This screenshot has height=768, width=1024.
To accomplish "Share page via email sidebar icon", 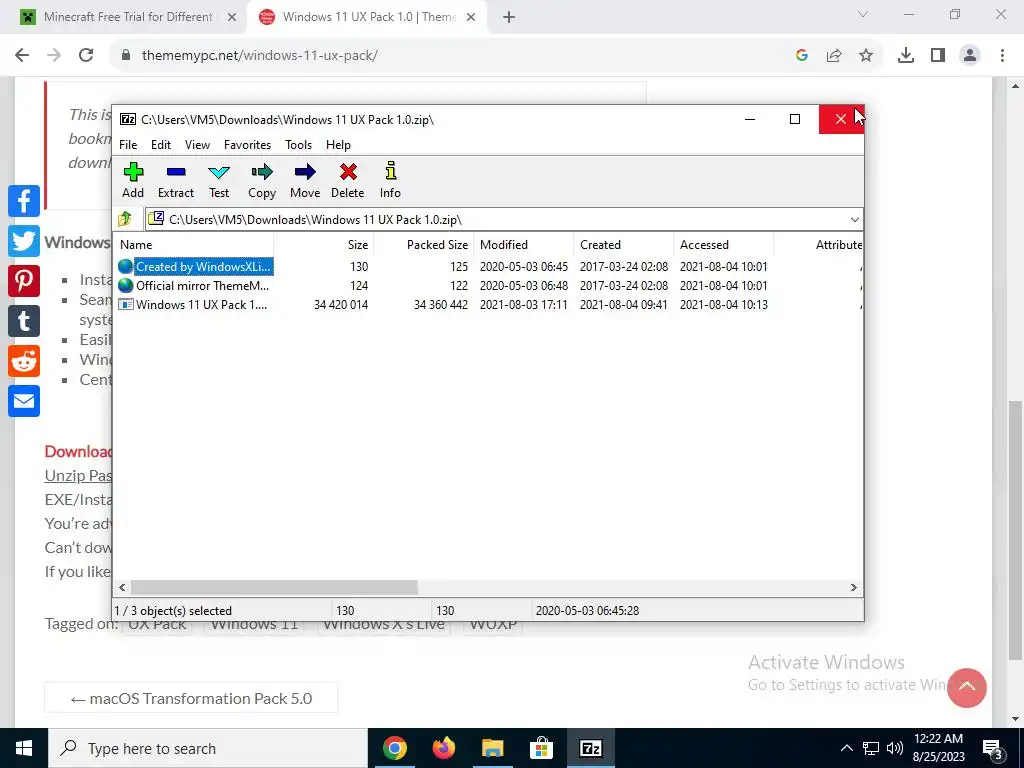I will click(x=24, y=401).
